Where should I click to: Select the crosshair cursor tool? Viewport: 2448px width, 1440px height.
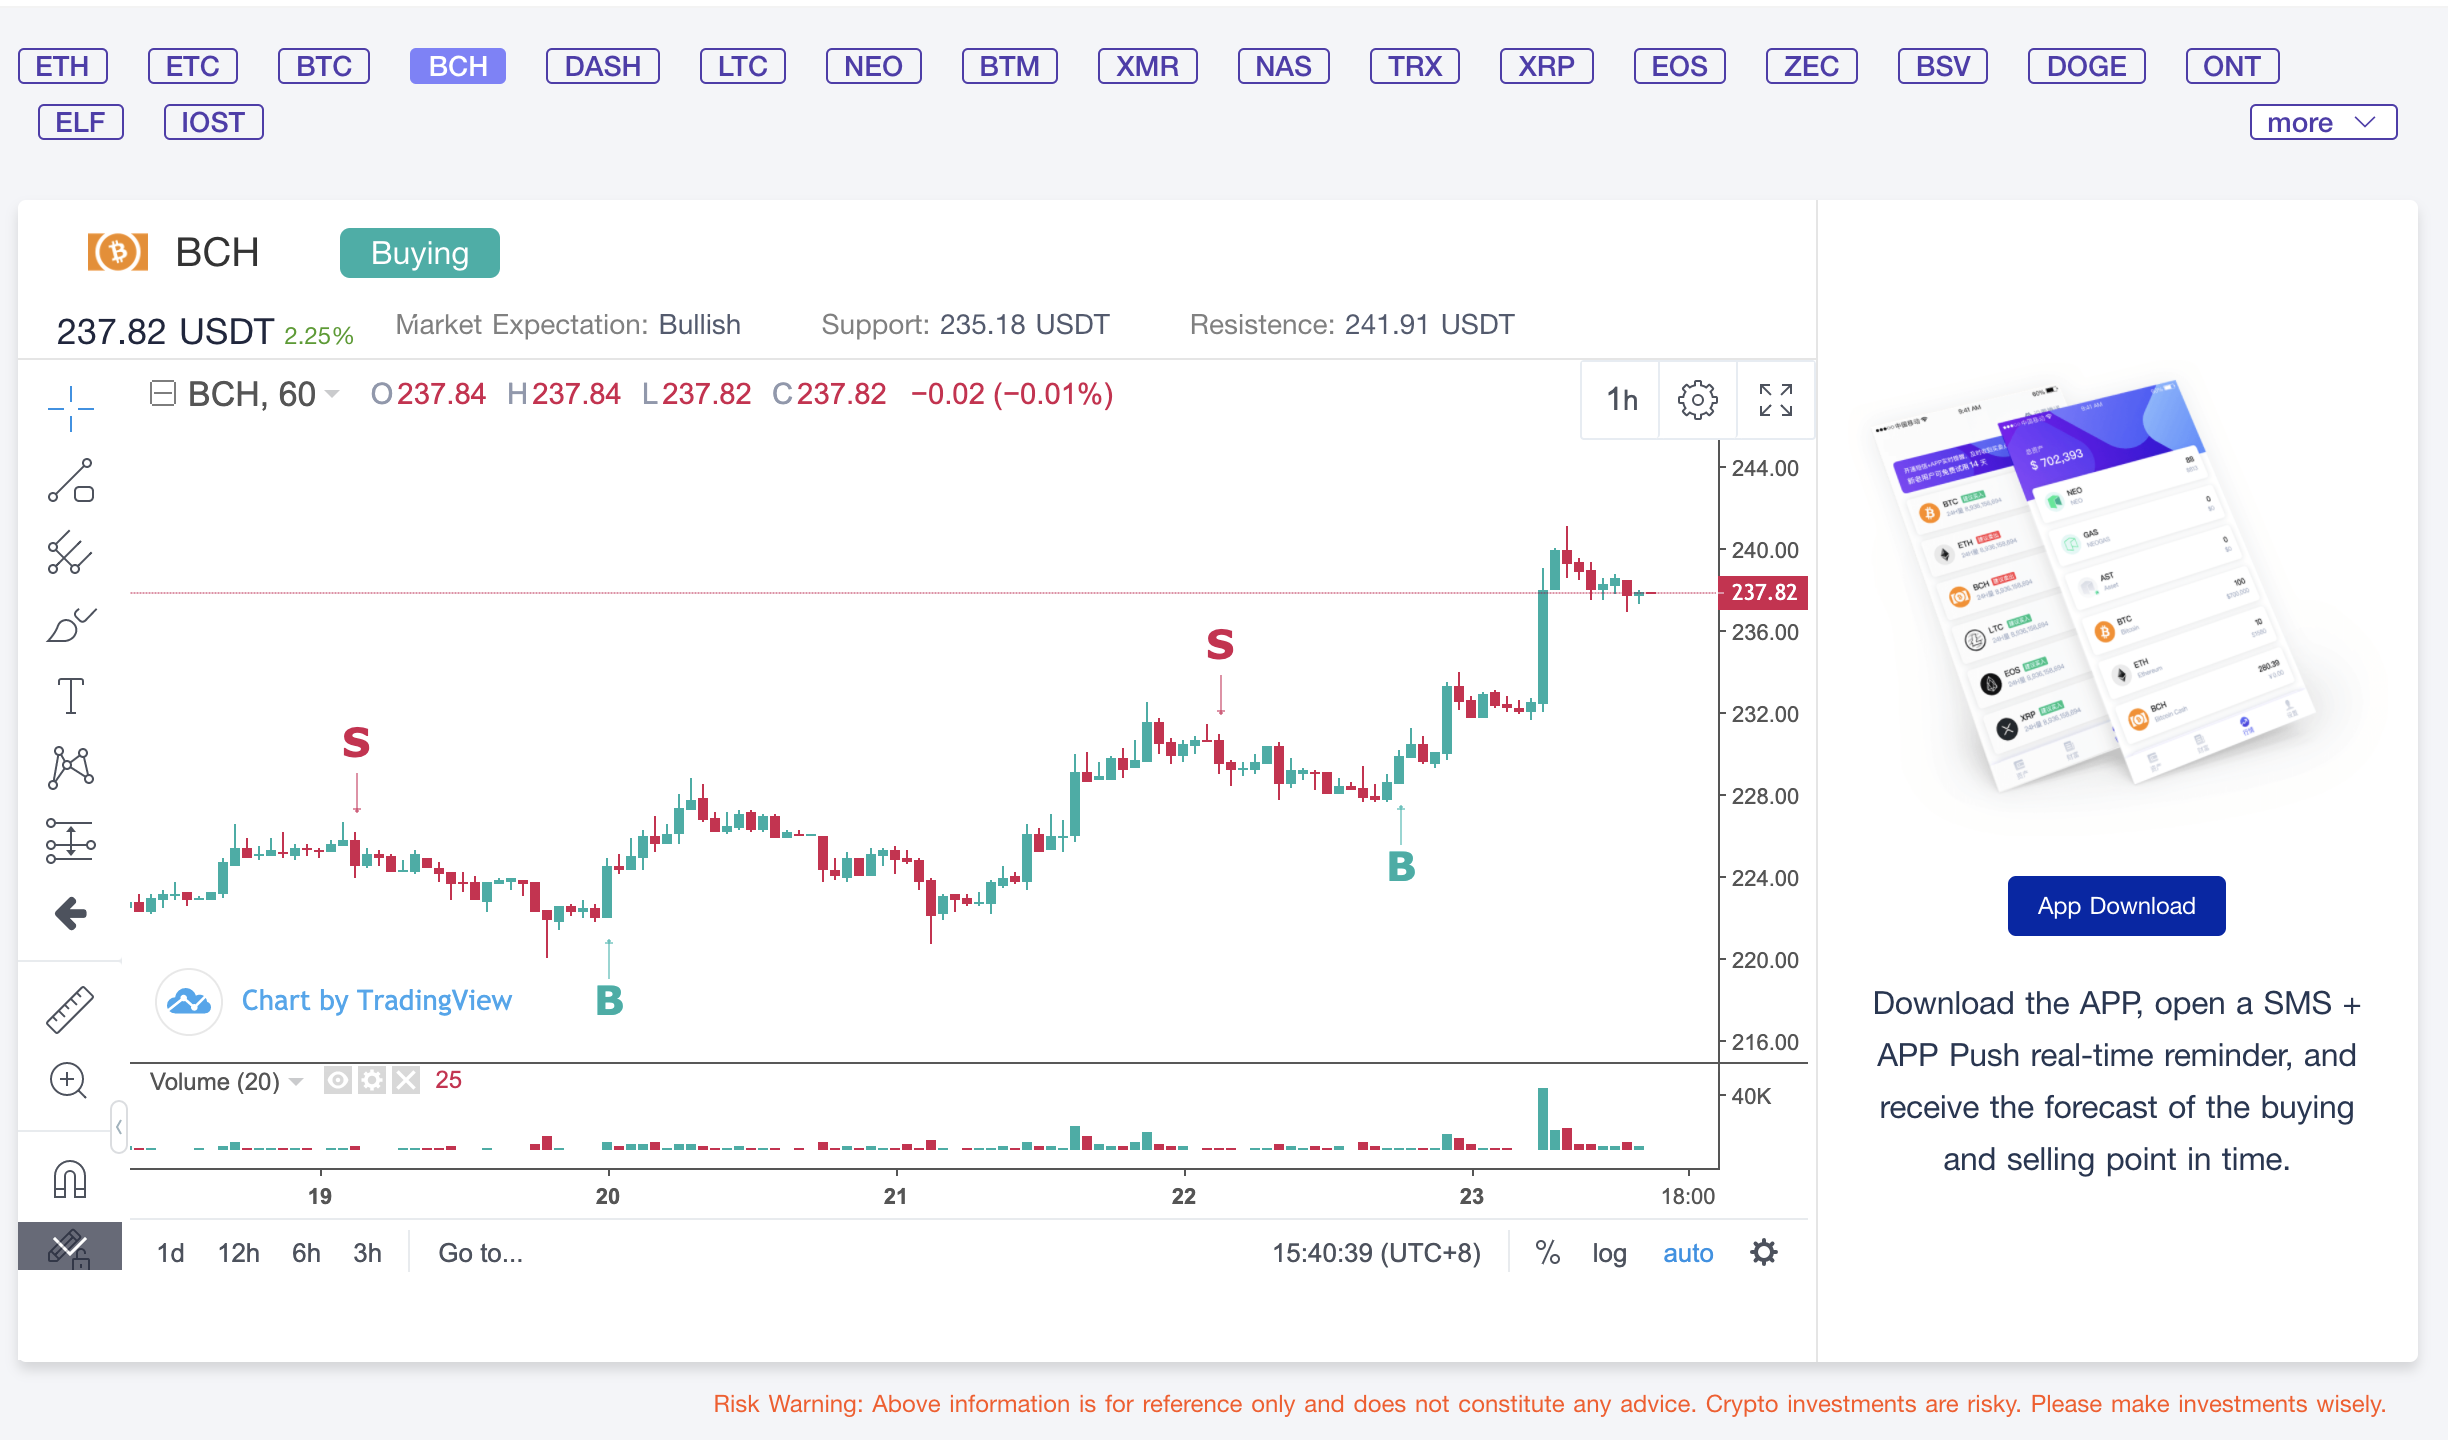tap(70, 408)
